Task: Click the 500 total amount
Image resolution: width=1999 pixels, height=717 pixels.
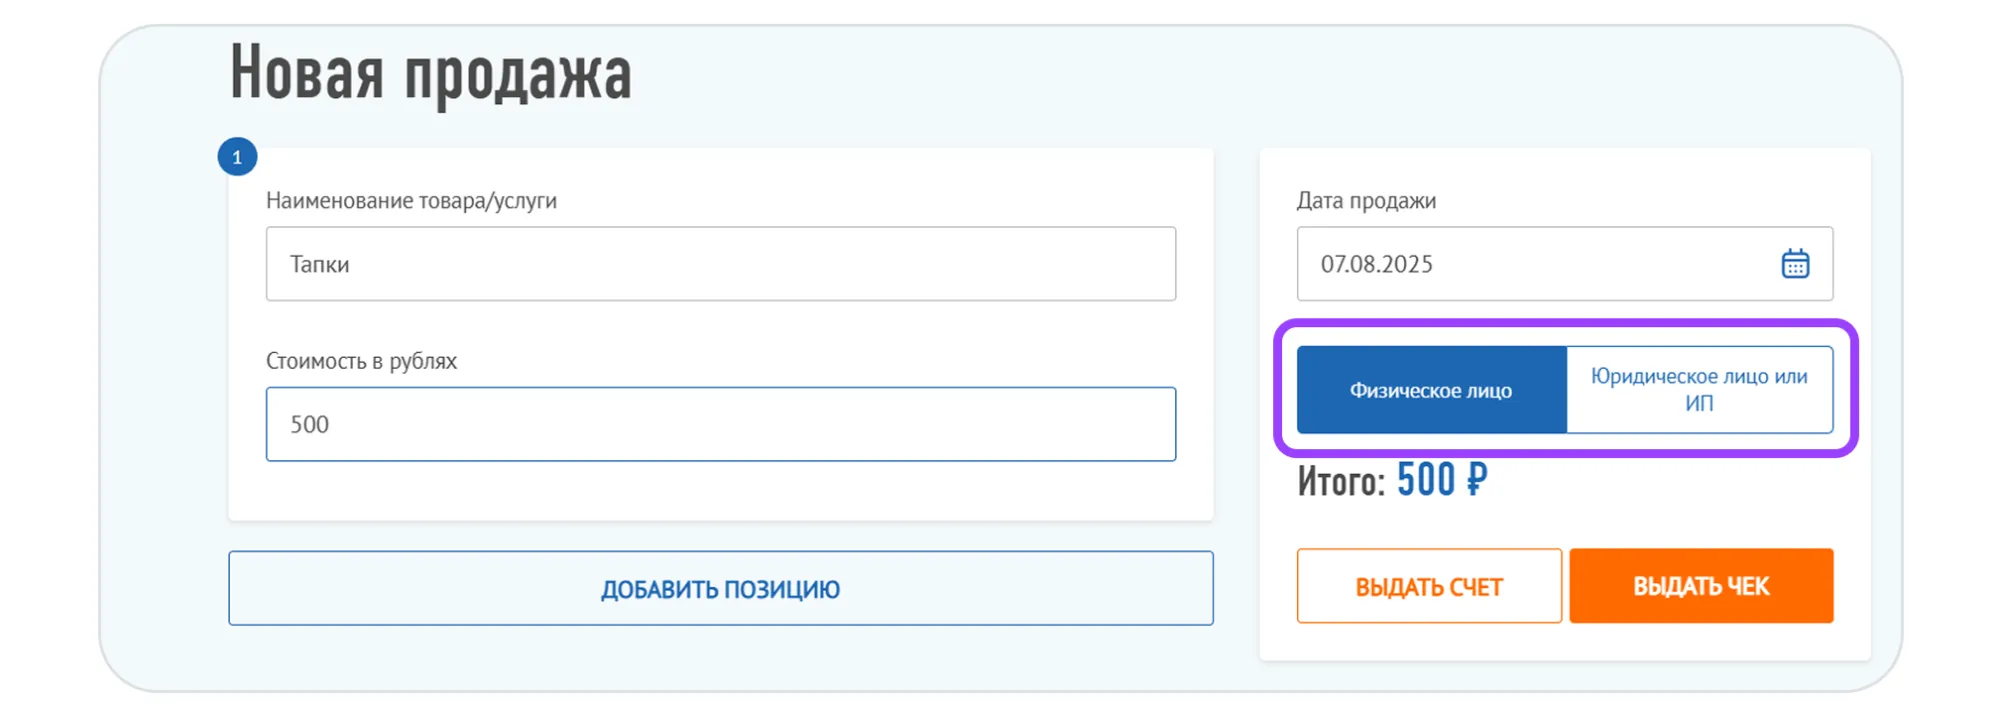Action: 1426,480
